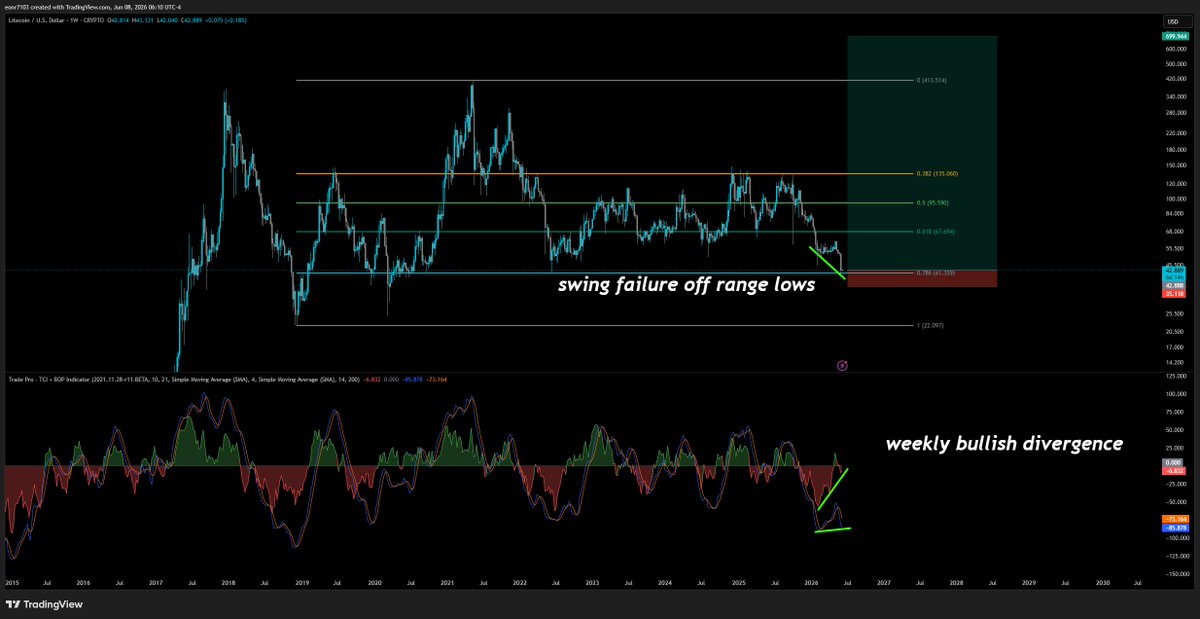This screenshot has height=619, width=1200.
Task: Click the blue 42.889 last price label
Action: click(1174, 270)
